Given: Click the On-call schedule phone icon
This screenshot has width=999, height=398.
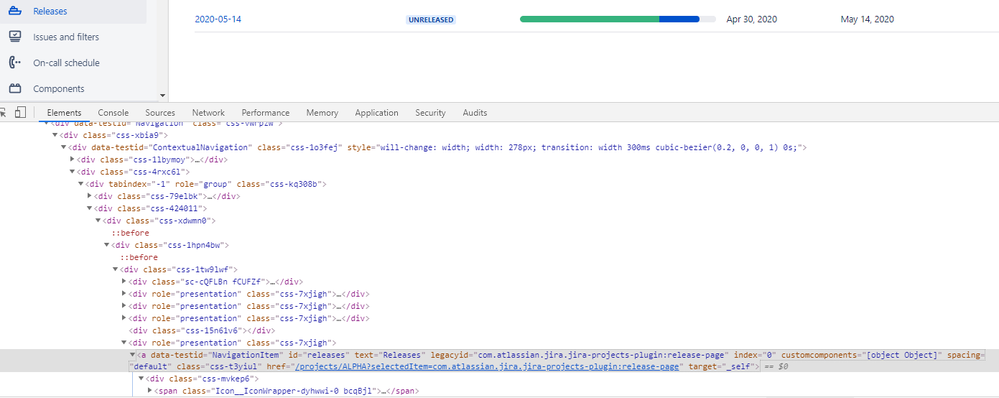Looking at the screenshot, I should 15,63.
